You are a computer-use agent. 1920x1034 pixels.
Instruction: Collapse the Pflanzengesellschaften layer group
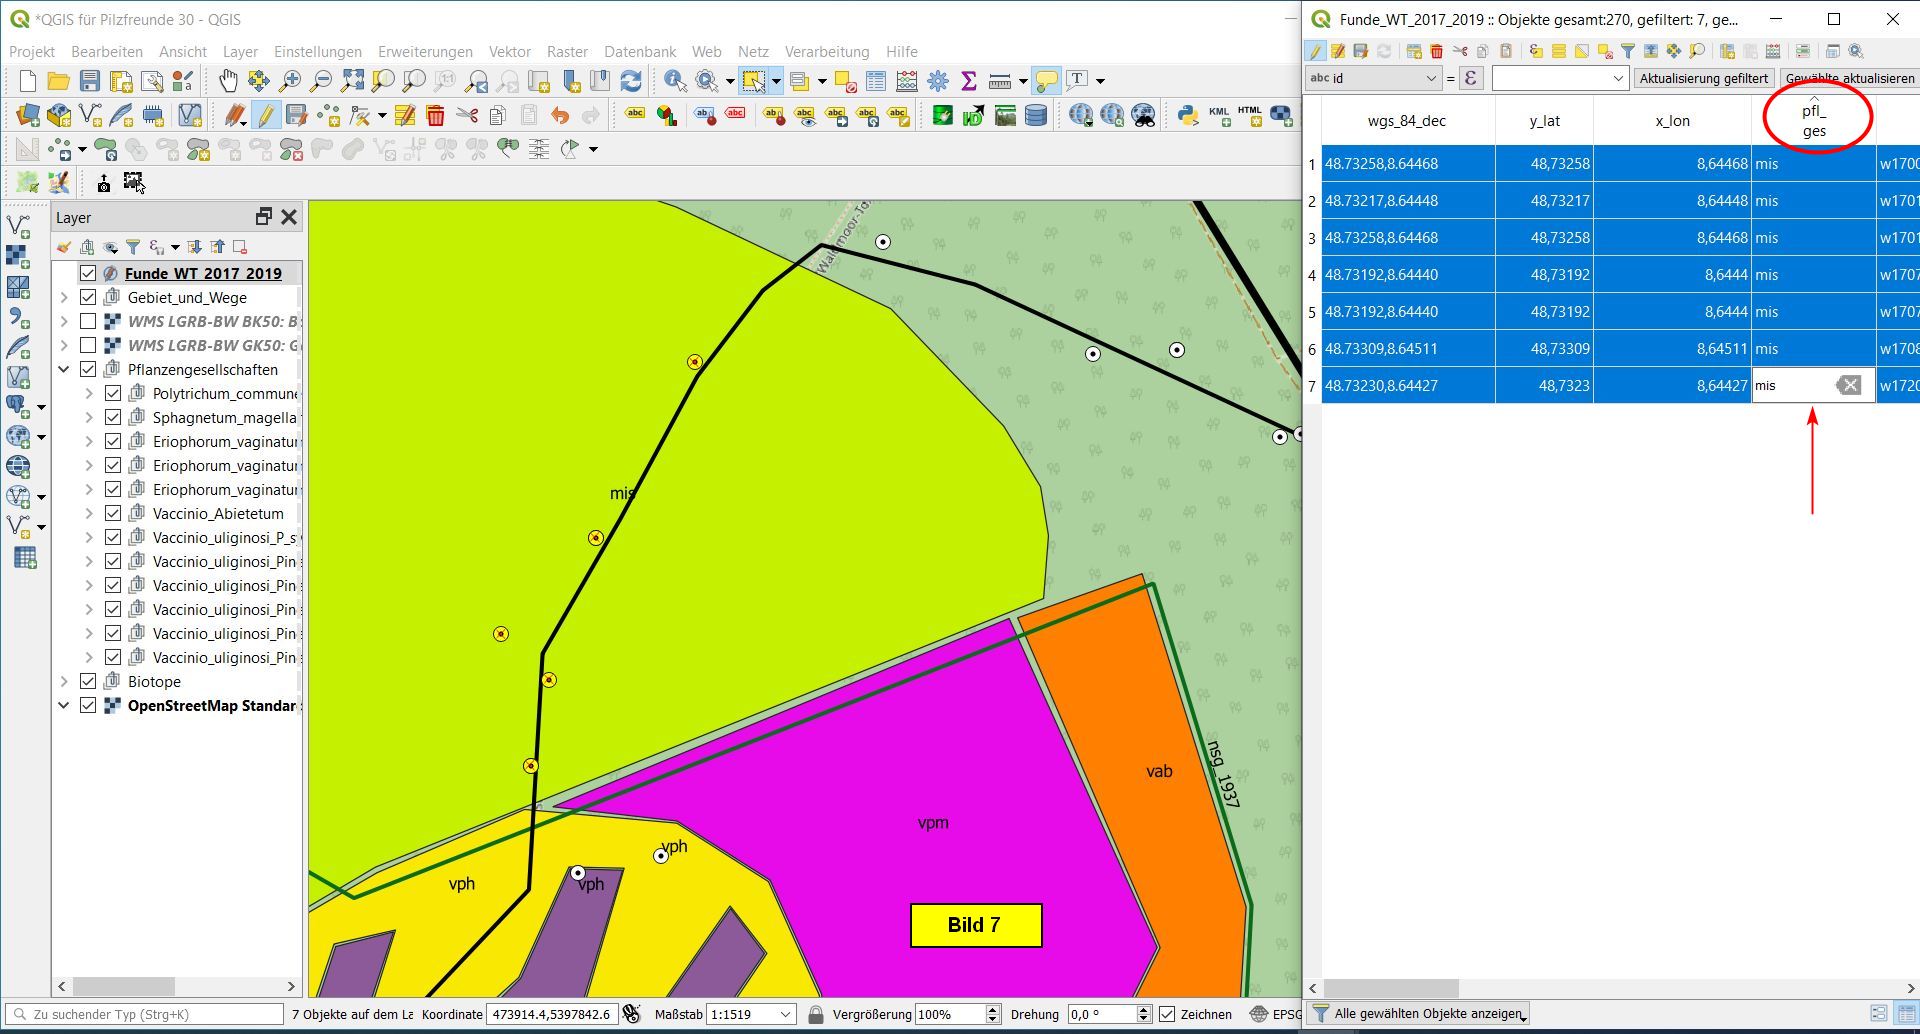coord(64,369)
